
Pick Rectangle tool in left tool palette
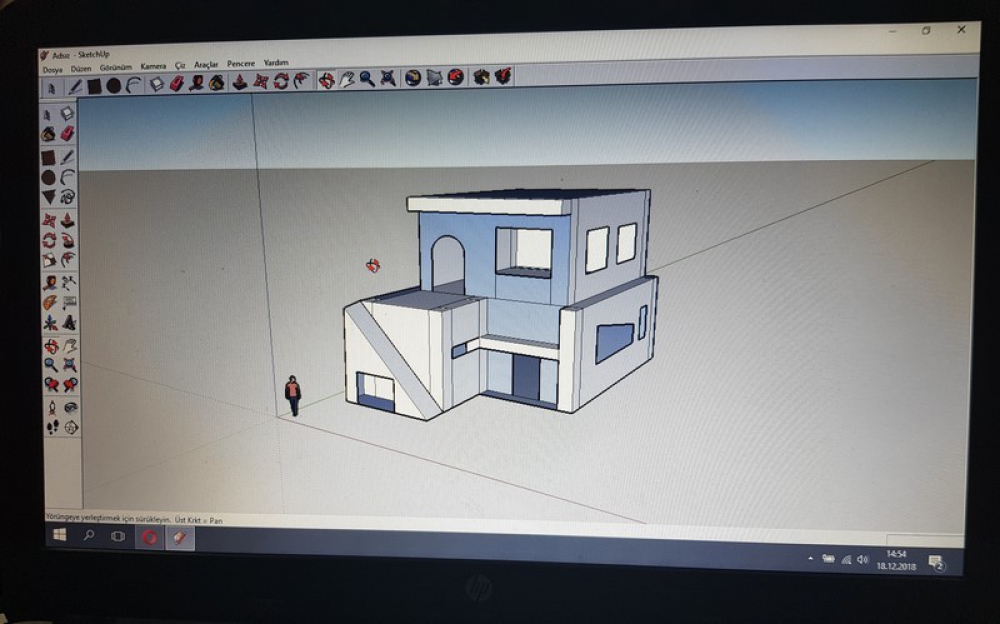click(48, 157)
